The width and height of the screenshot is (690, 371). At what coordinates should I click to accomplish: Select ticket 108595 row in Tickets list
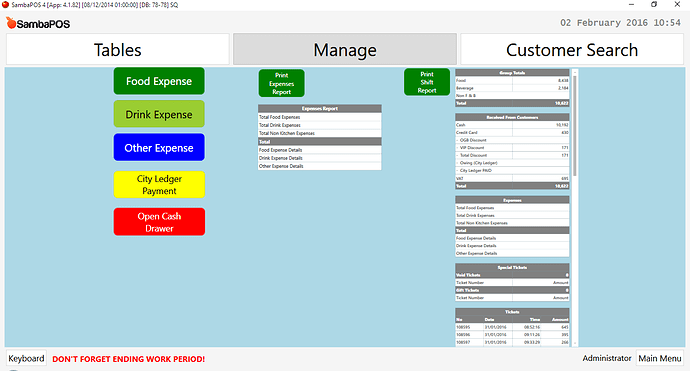(512, 327)
